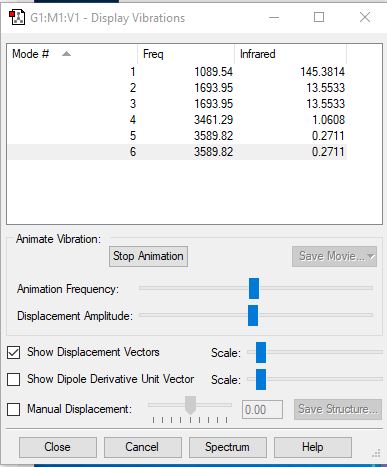This screenshot has width=387, height=467.
Task: Enable the Manual Displacement checkbox
Action: coord(13,409)
